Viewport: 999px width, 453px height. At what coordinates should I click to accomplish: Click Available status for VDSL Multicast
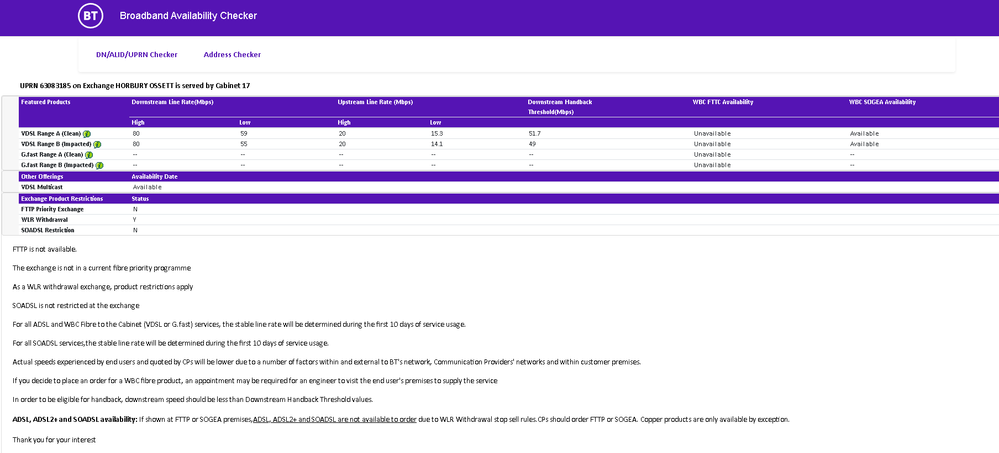(147, 187)
